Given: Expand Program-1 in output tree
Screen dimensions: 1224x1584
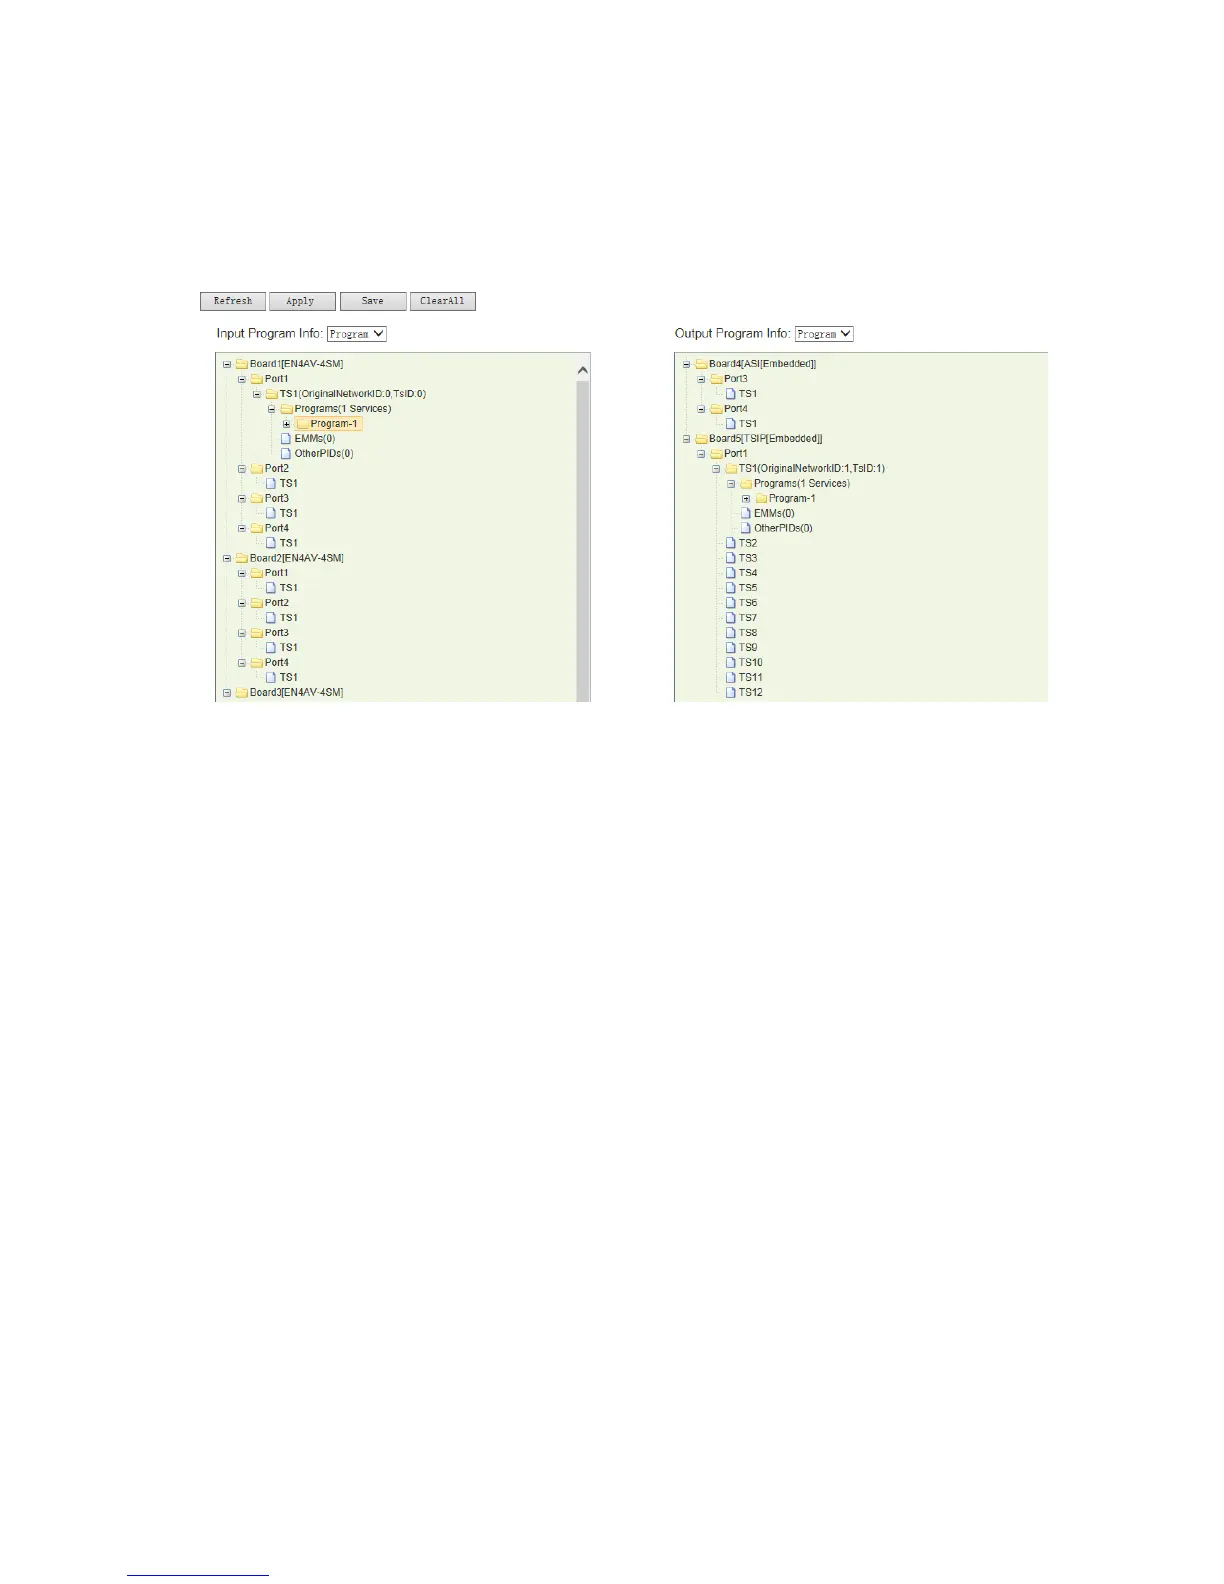Looking at the screenshot, I should 747,499.
